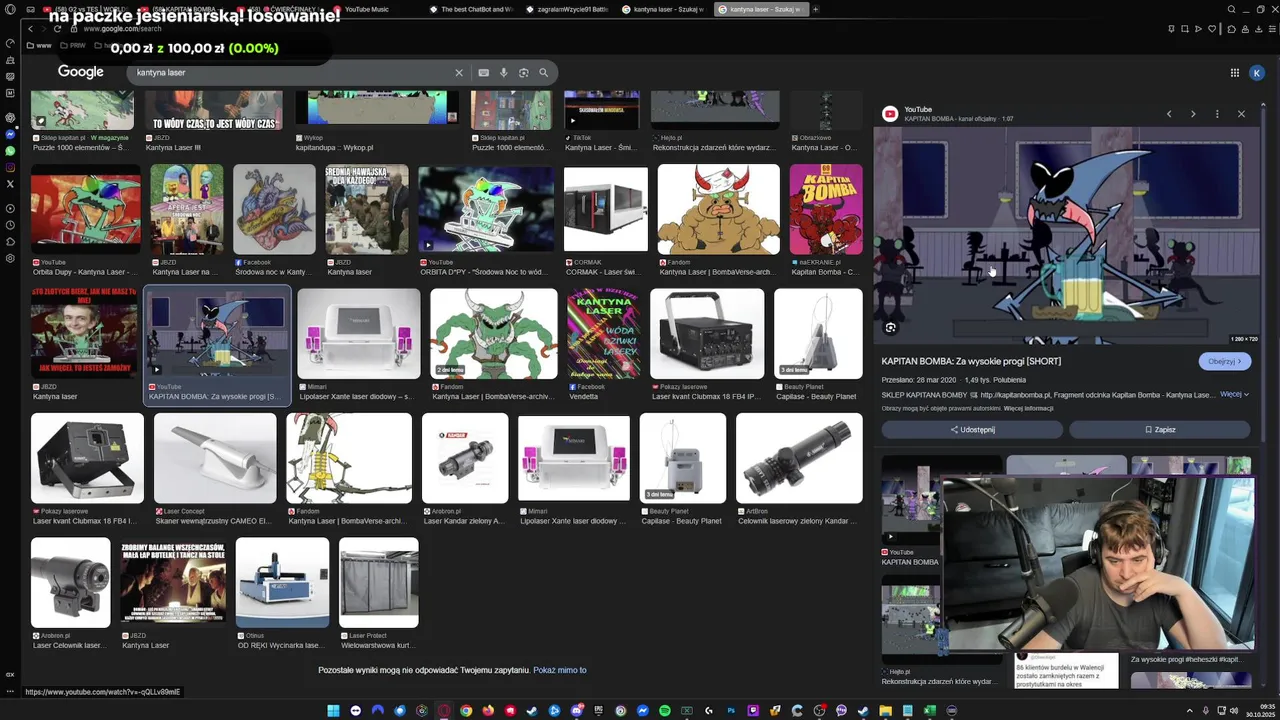Open Messenger in Opera sidebar
The image size is (1280, 720).
pyautogui.click(x=10, y=134)
